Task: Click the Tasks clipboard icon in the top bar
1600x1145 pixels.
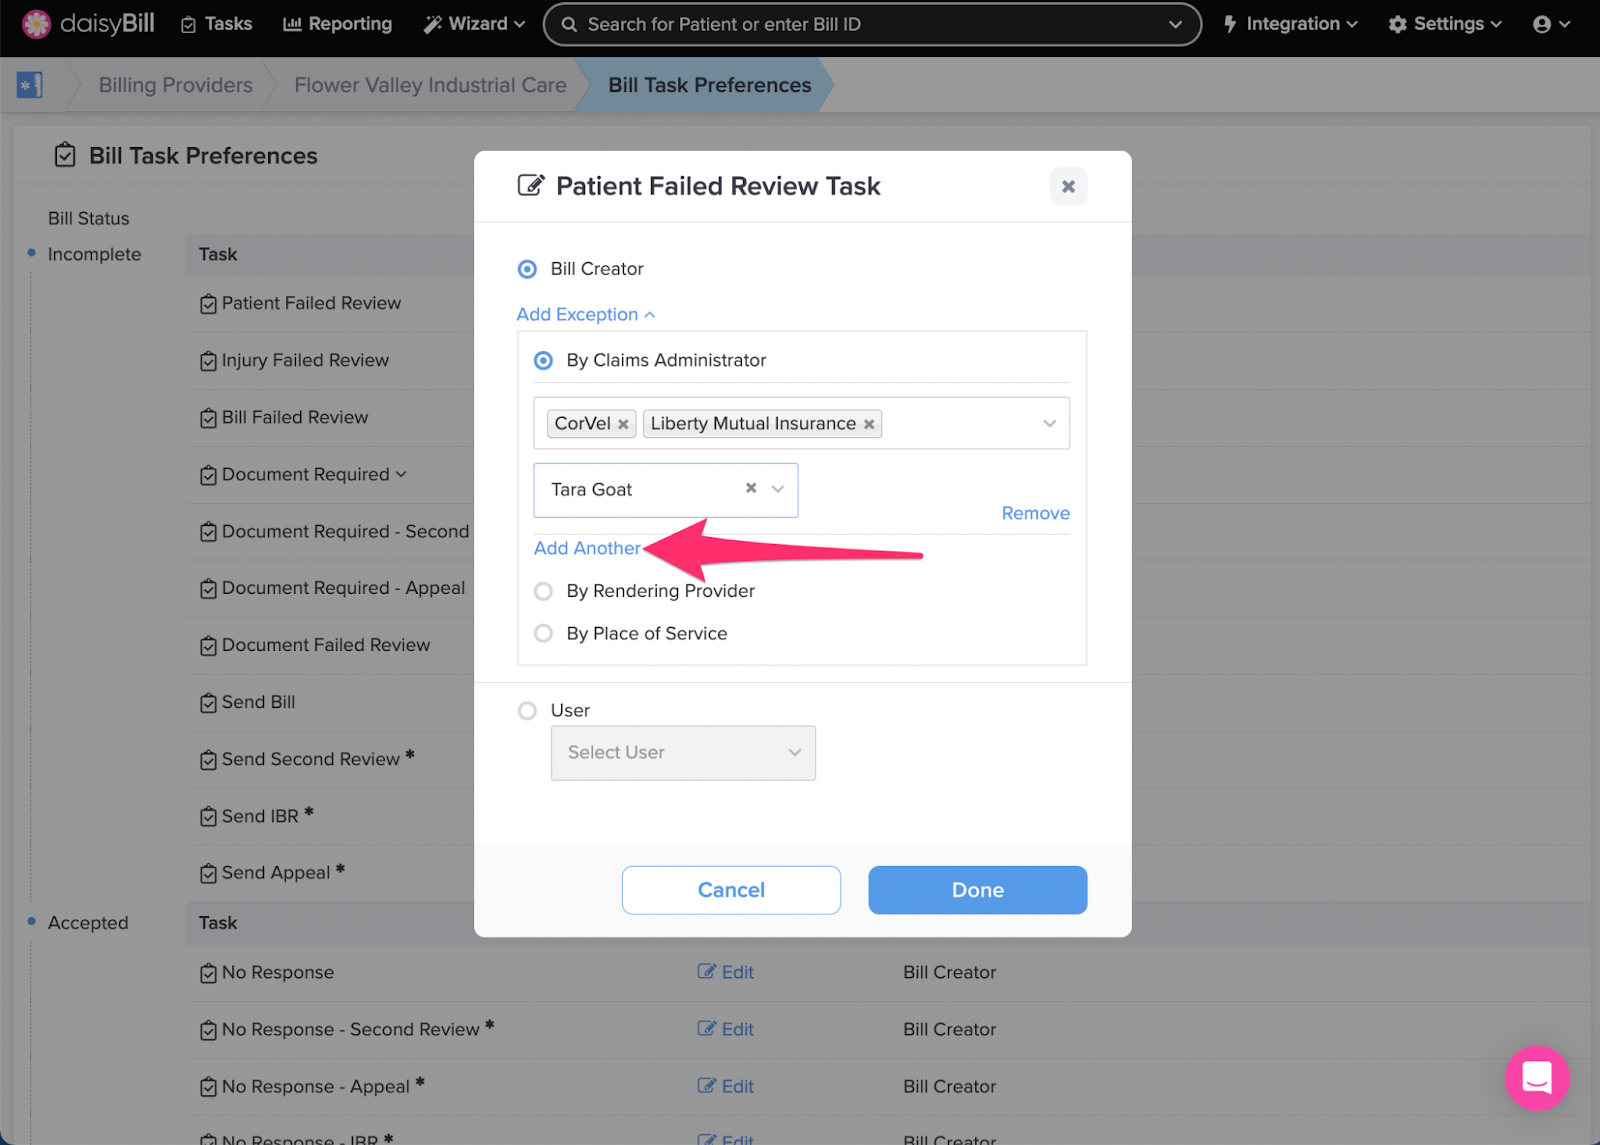Action: tap(187, 23)
